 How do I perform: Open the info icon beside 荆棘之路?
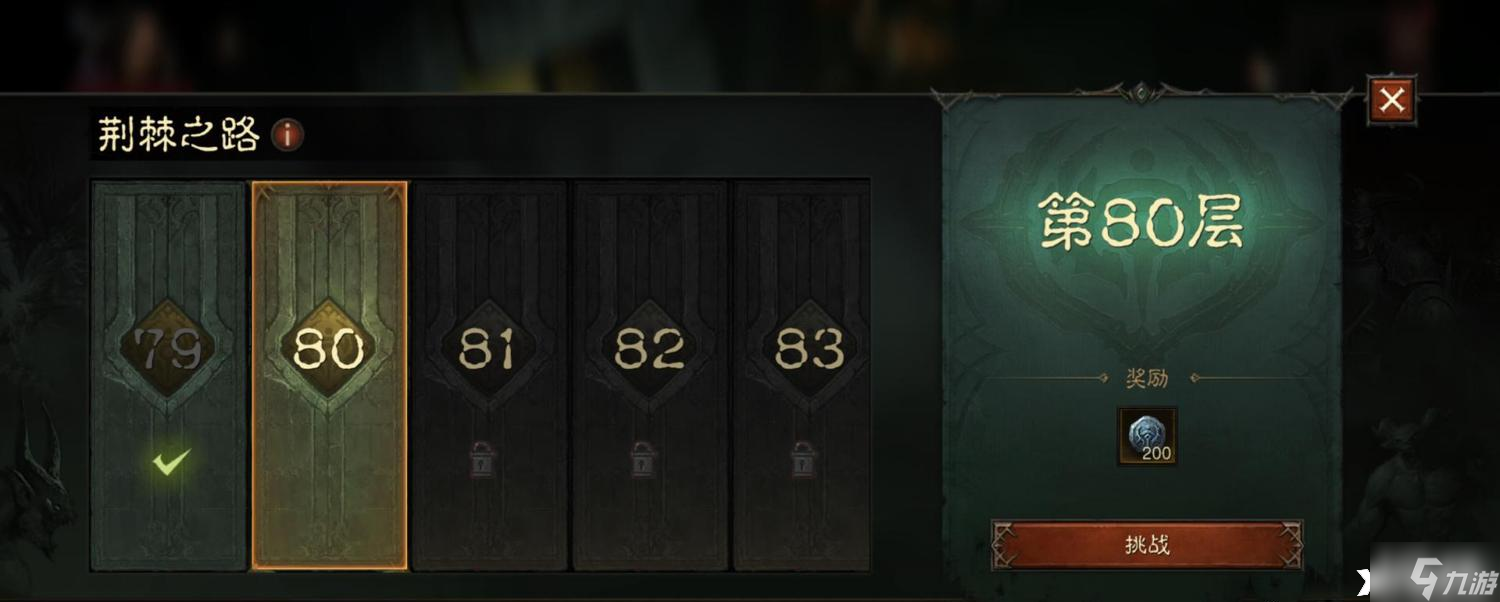(288, 135)
